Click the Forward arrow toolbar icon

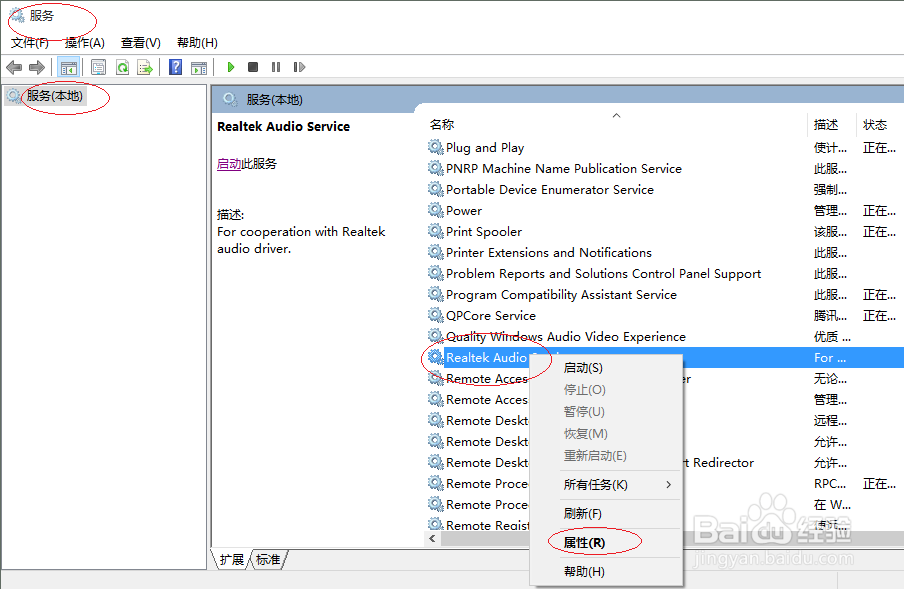pos(37,67)
